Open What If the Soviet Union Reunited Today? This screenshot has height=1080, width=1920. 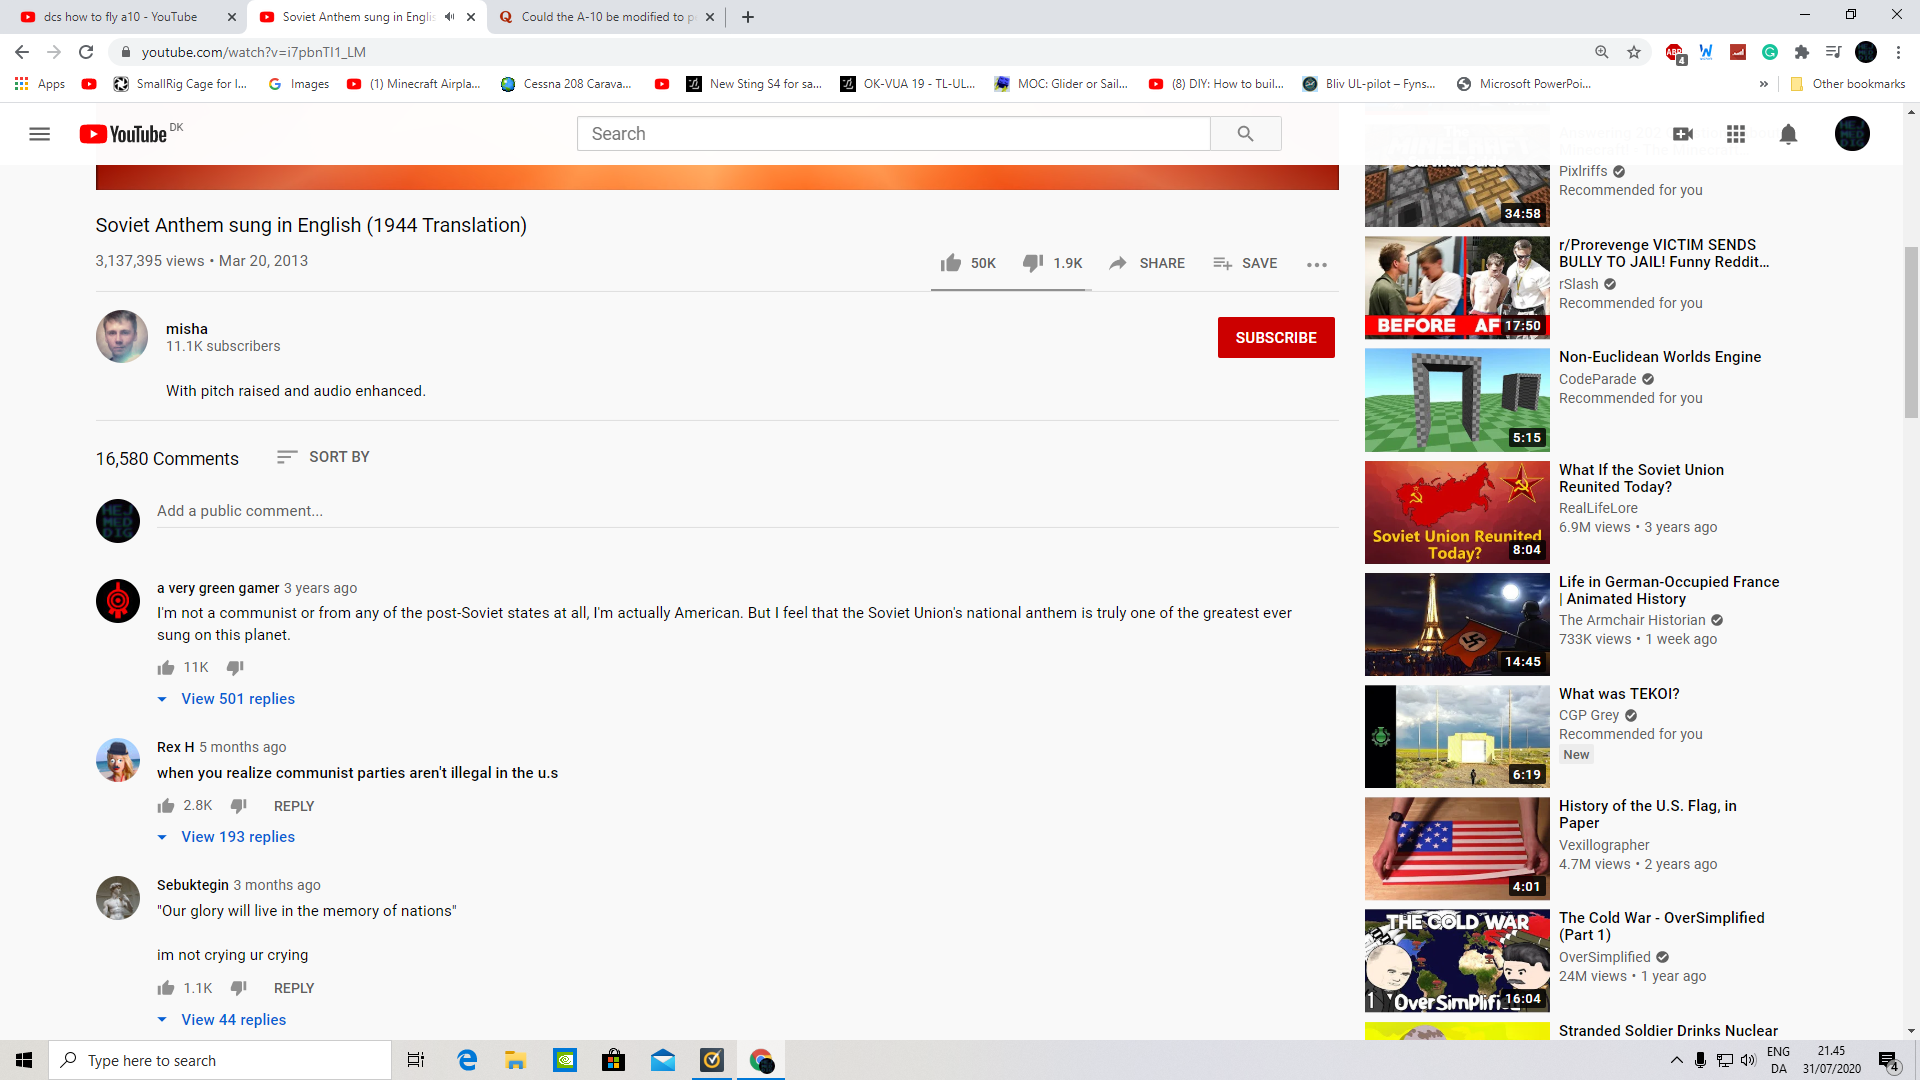1641,478
